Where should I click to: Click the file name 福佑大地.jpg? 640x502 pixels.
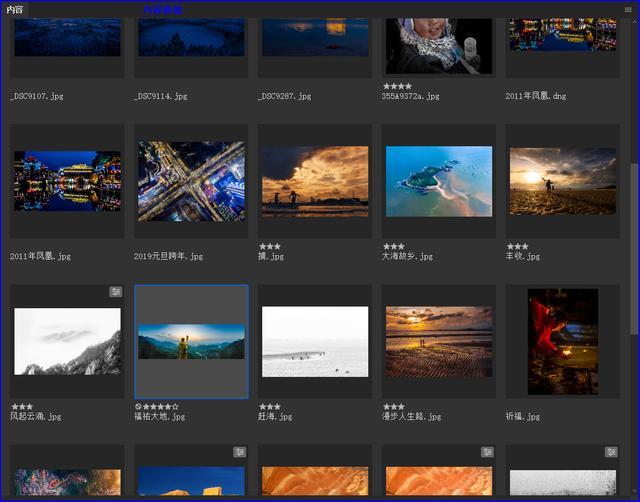pos(160,417)
